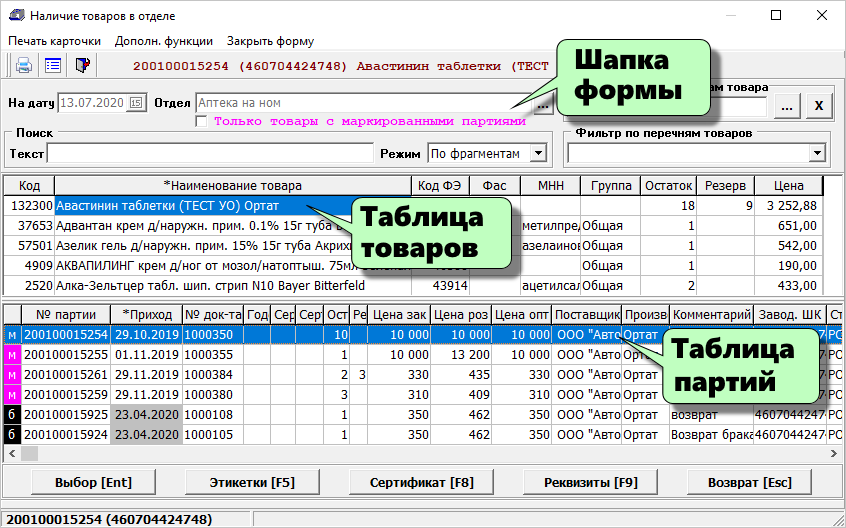
Task: Click the Возврат [Esc] button
Action: tap(749, 482)
